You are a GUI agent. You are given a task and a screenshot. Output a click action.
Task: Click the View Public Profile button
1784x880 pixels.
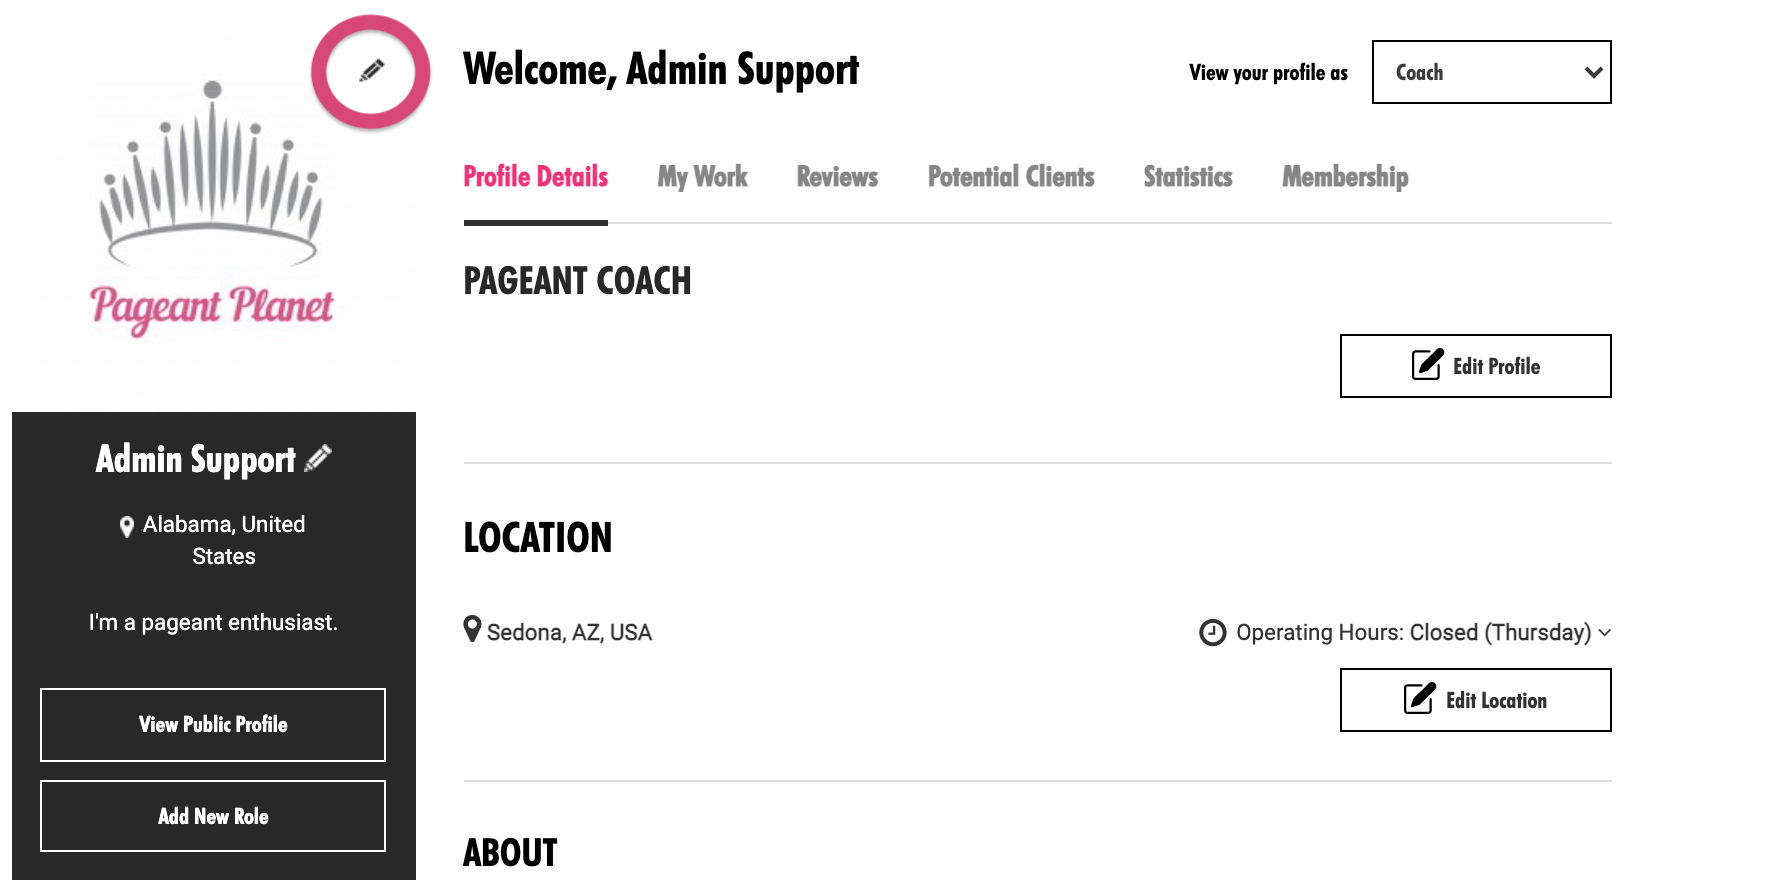coord(213,725)
